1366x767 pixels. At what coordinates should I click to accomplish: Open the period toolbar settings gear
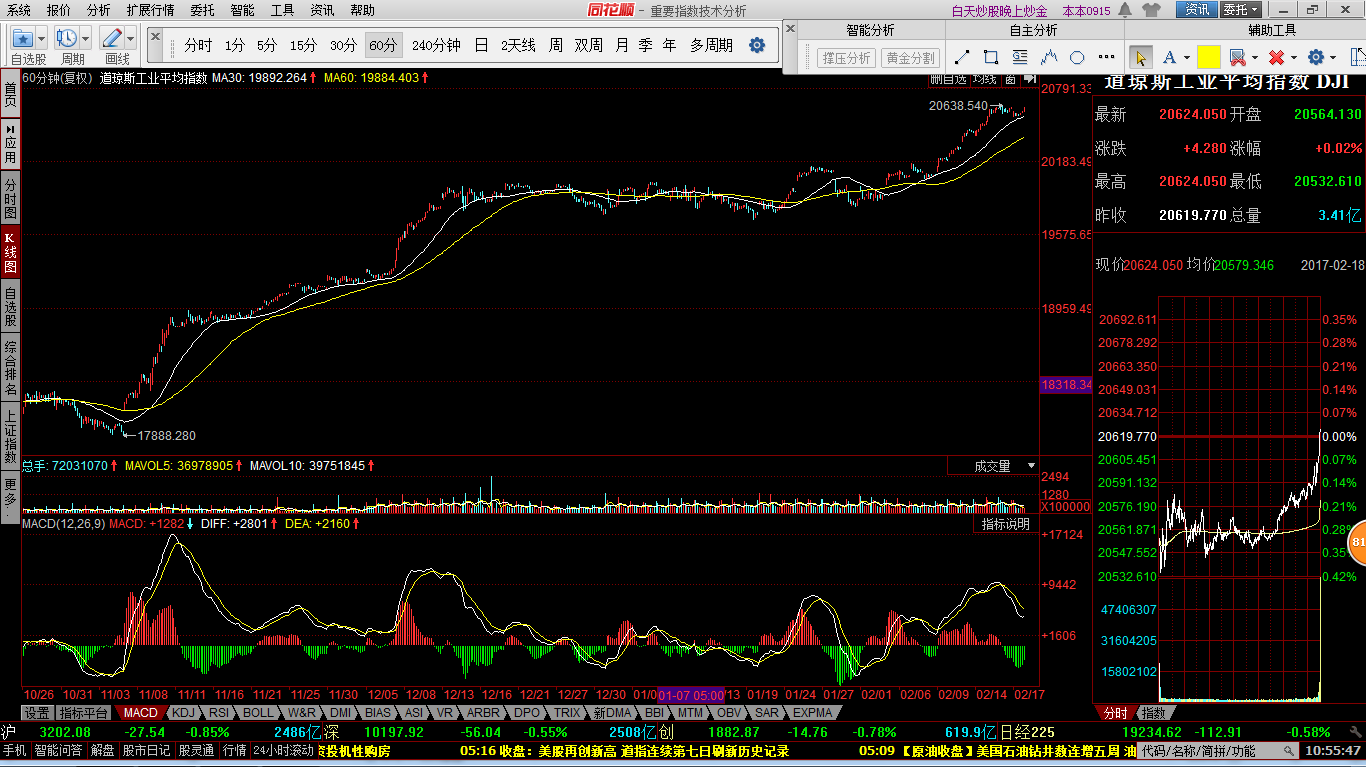757,45
